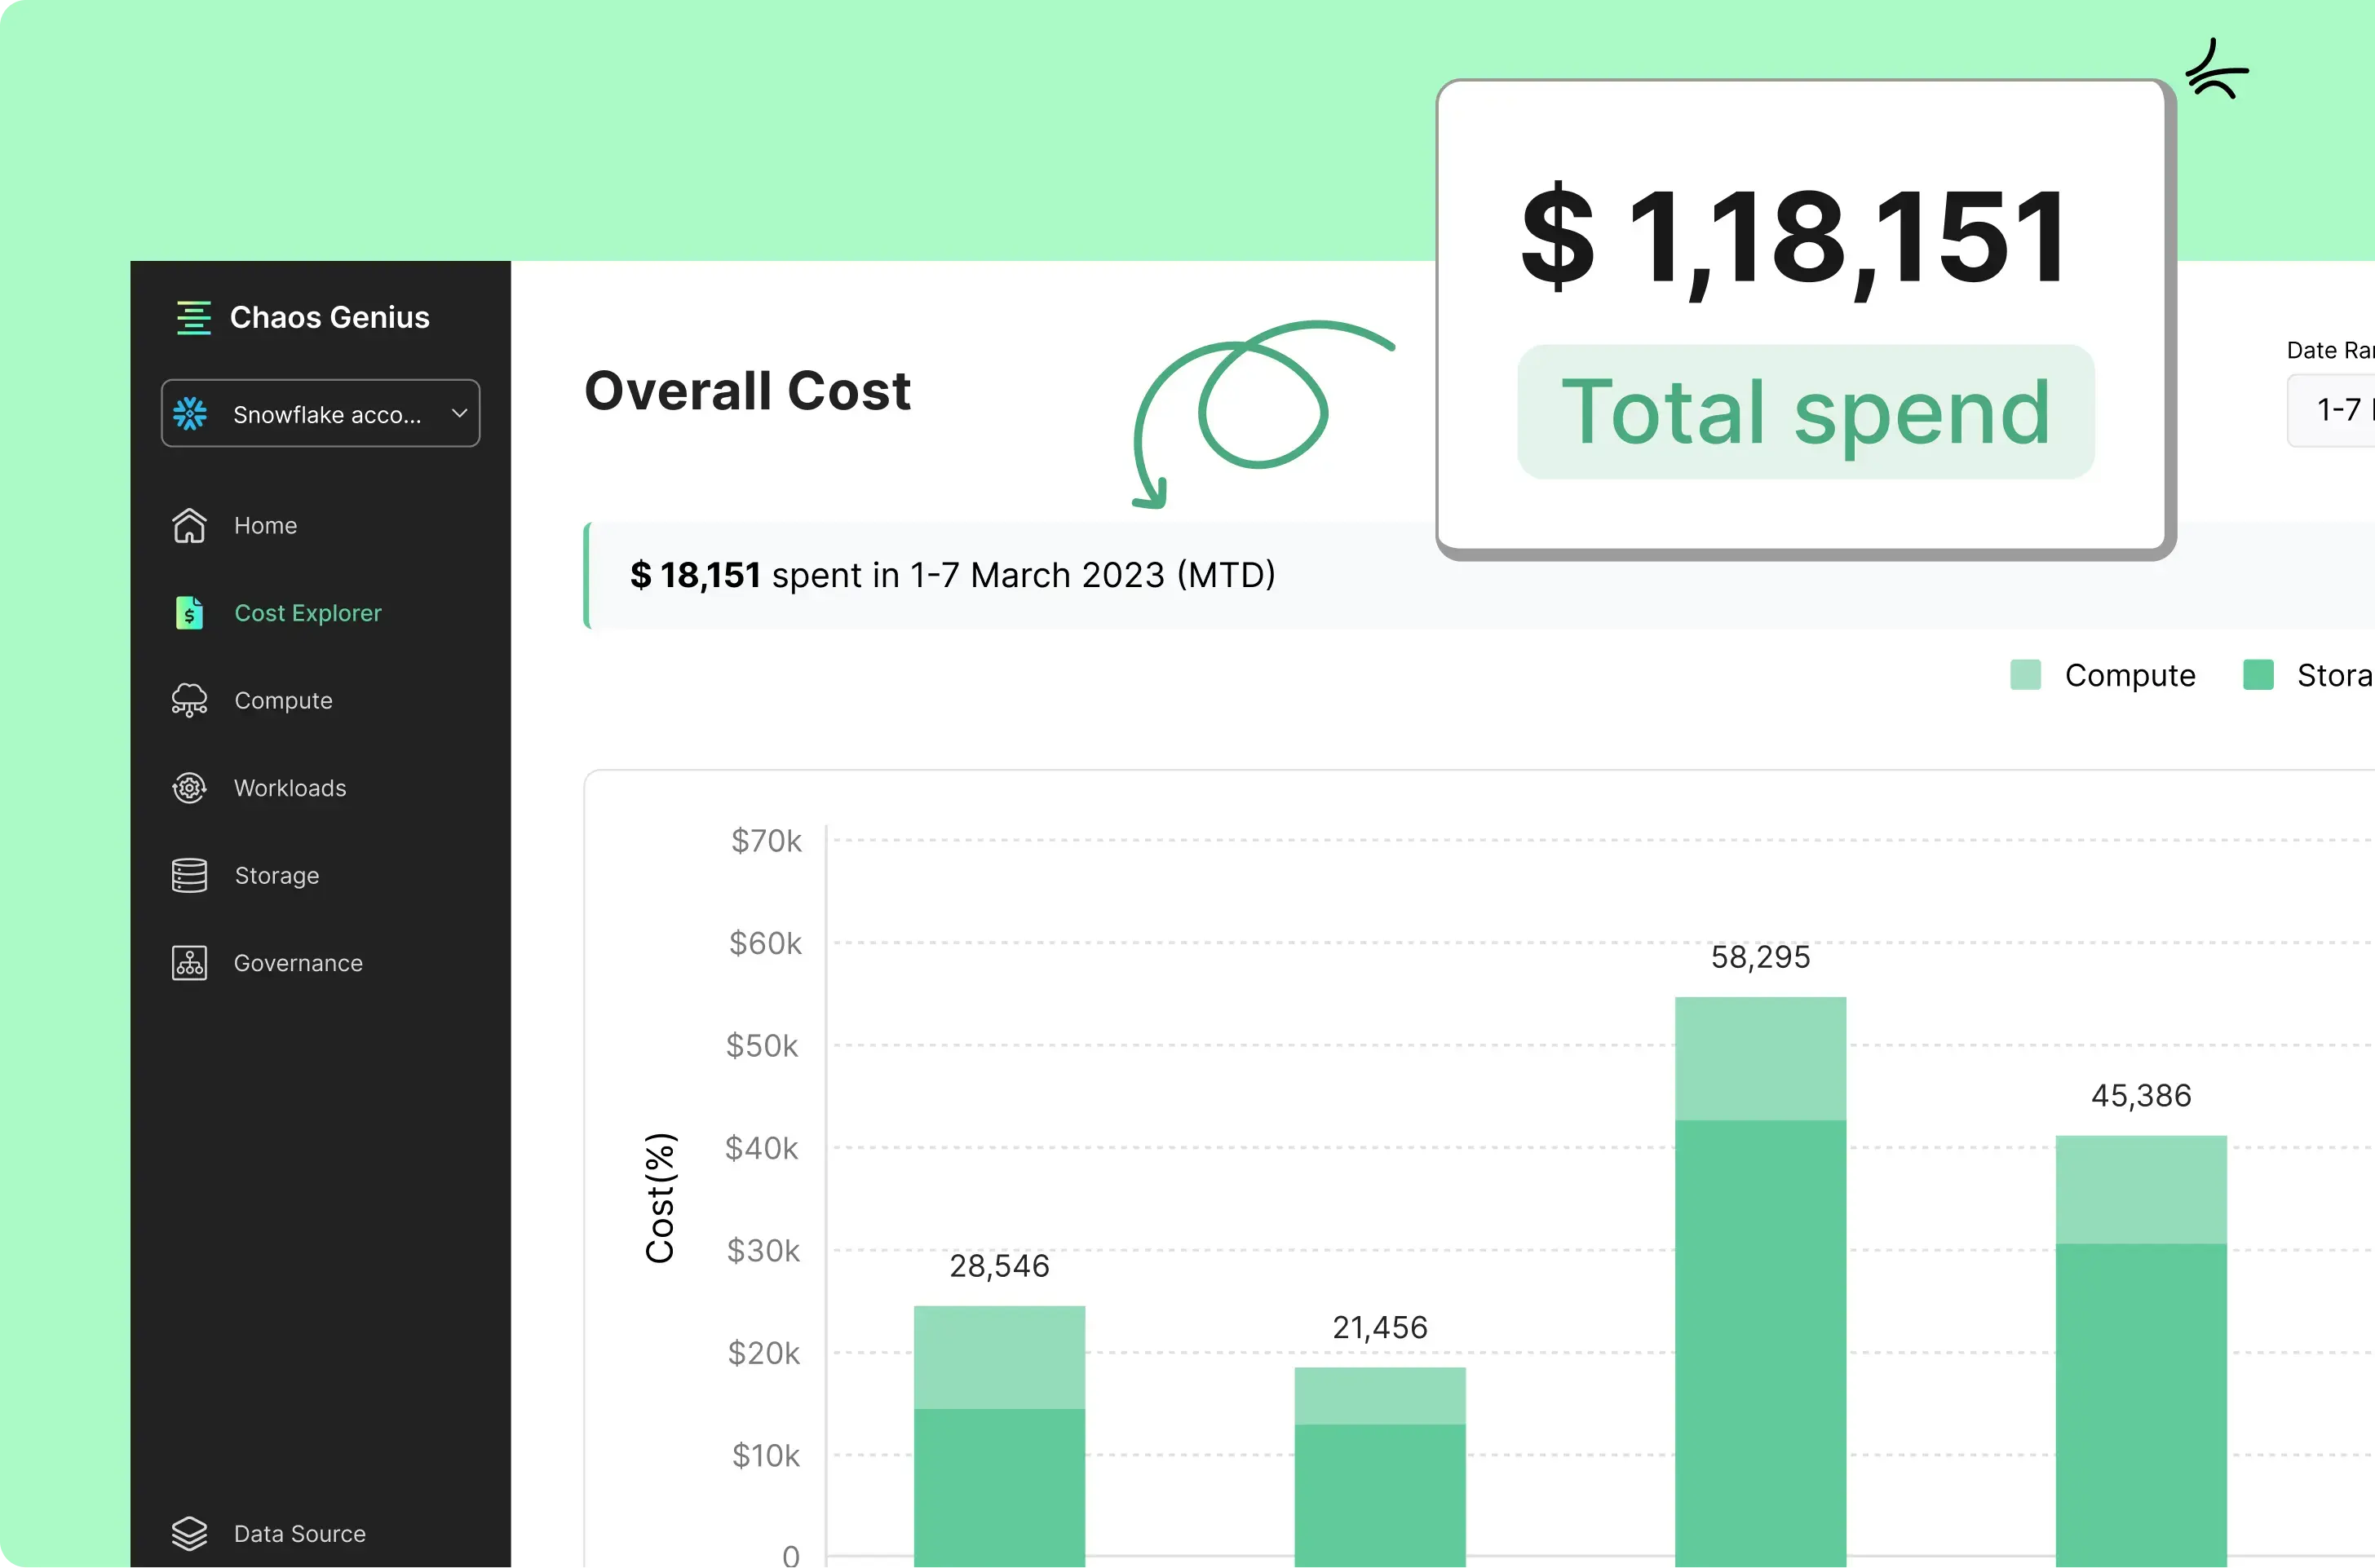Click the $40k axis label
Image resolution: width=2375 pixels, height=1568 pixels.
(762, 1148)
